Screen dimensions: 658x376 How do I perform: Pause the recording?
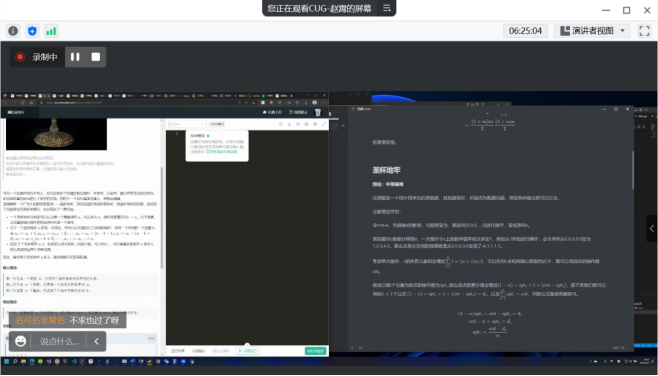[x=75, y=57]
